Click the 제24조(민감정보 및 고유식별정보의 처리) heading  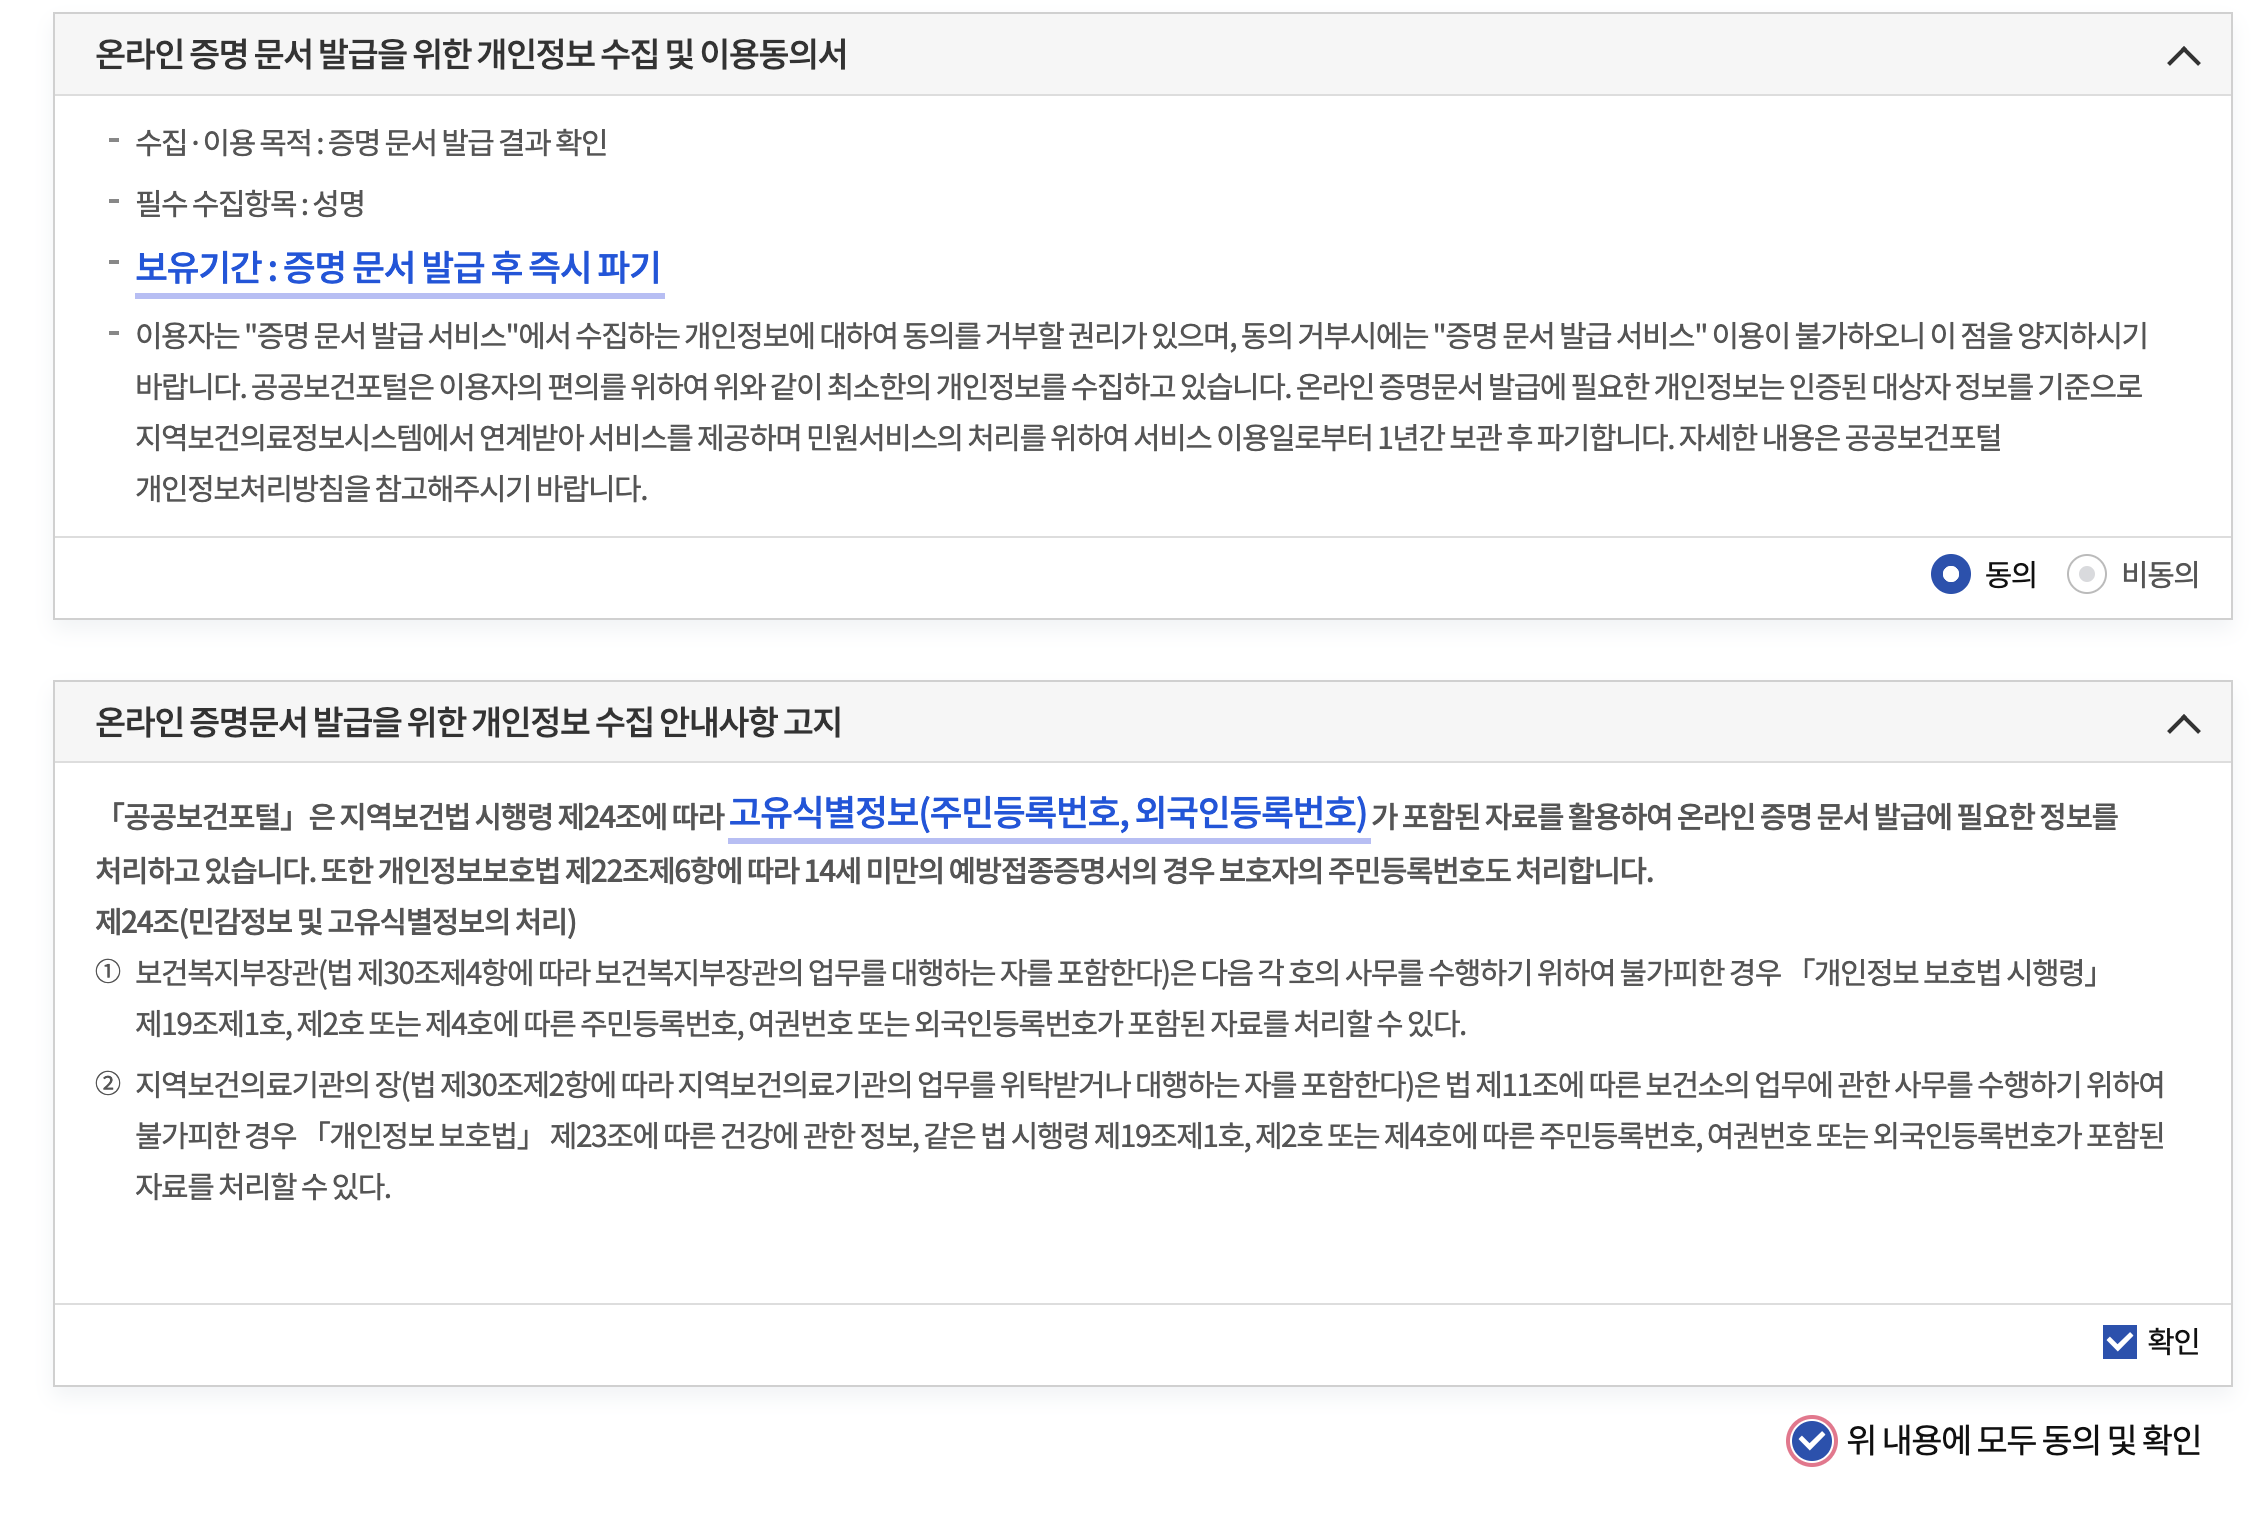tap(336, 921)
